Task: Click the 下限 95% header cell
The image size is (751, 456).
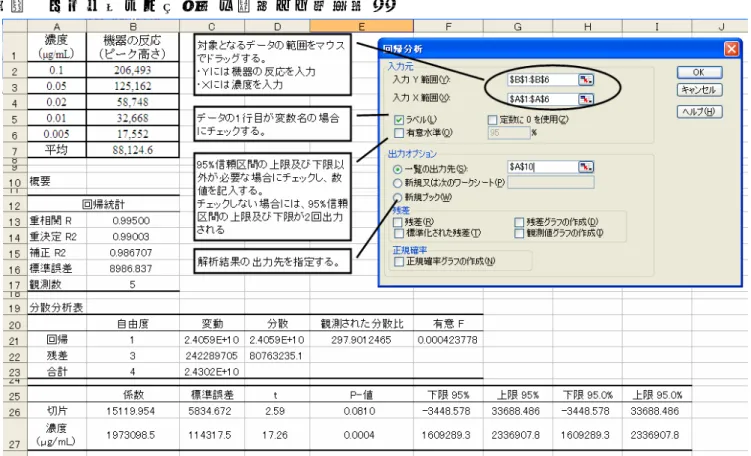Action: (448, 395)
